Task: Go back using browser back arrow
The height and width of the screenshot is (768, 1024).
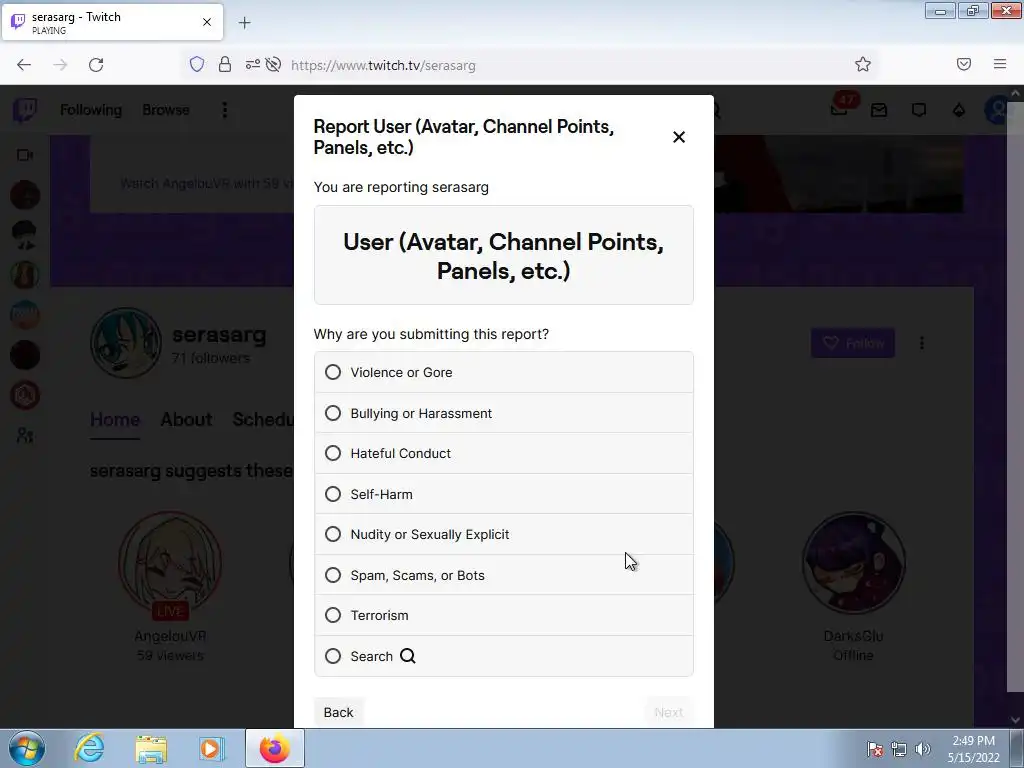Action: (x=24, y=65)
